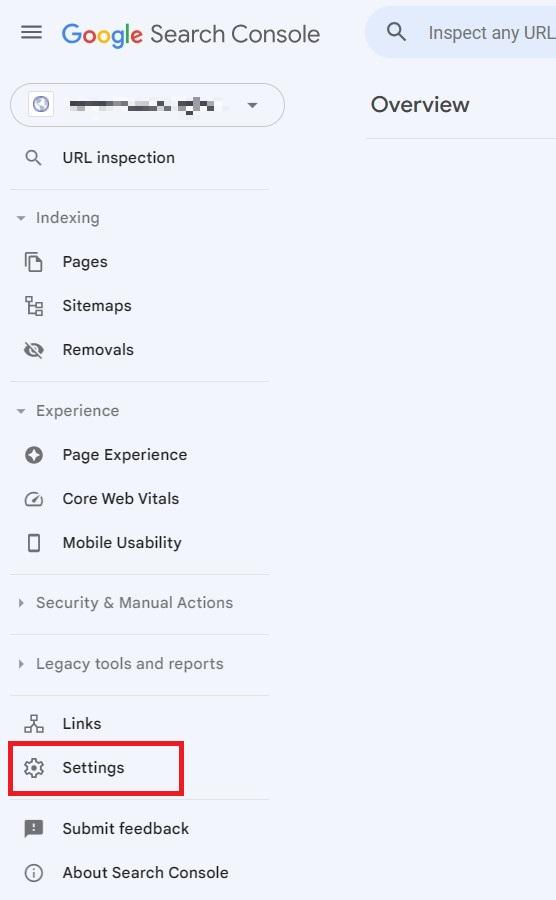The image size is (556, 900).
Task: Click the Links network icon
Action: [34, 723]
